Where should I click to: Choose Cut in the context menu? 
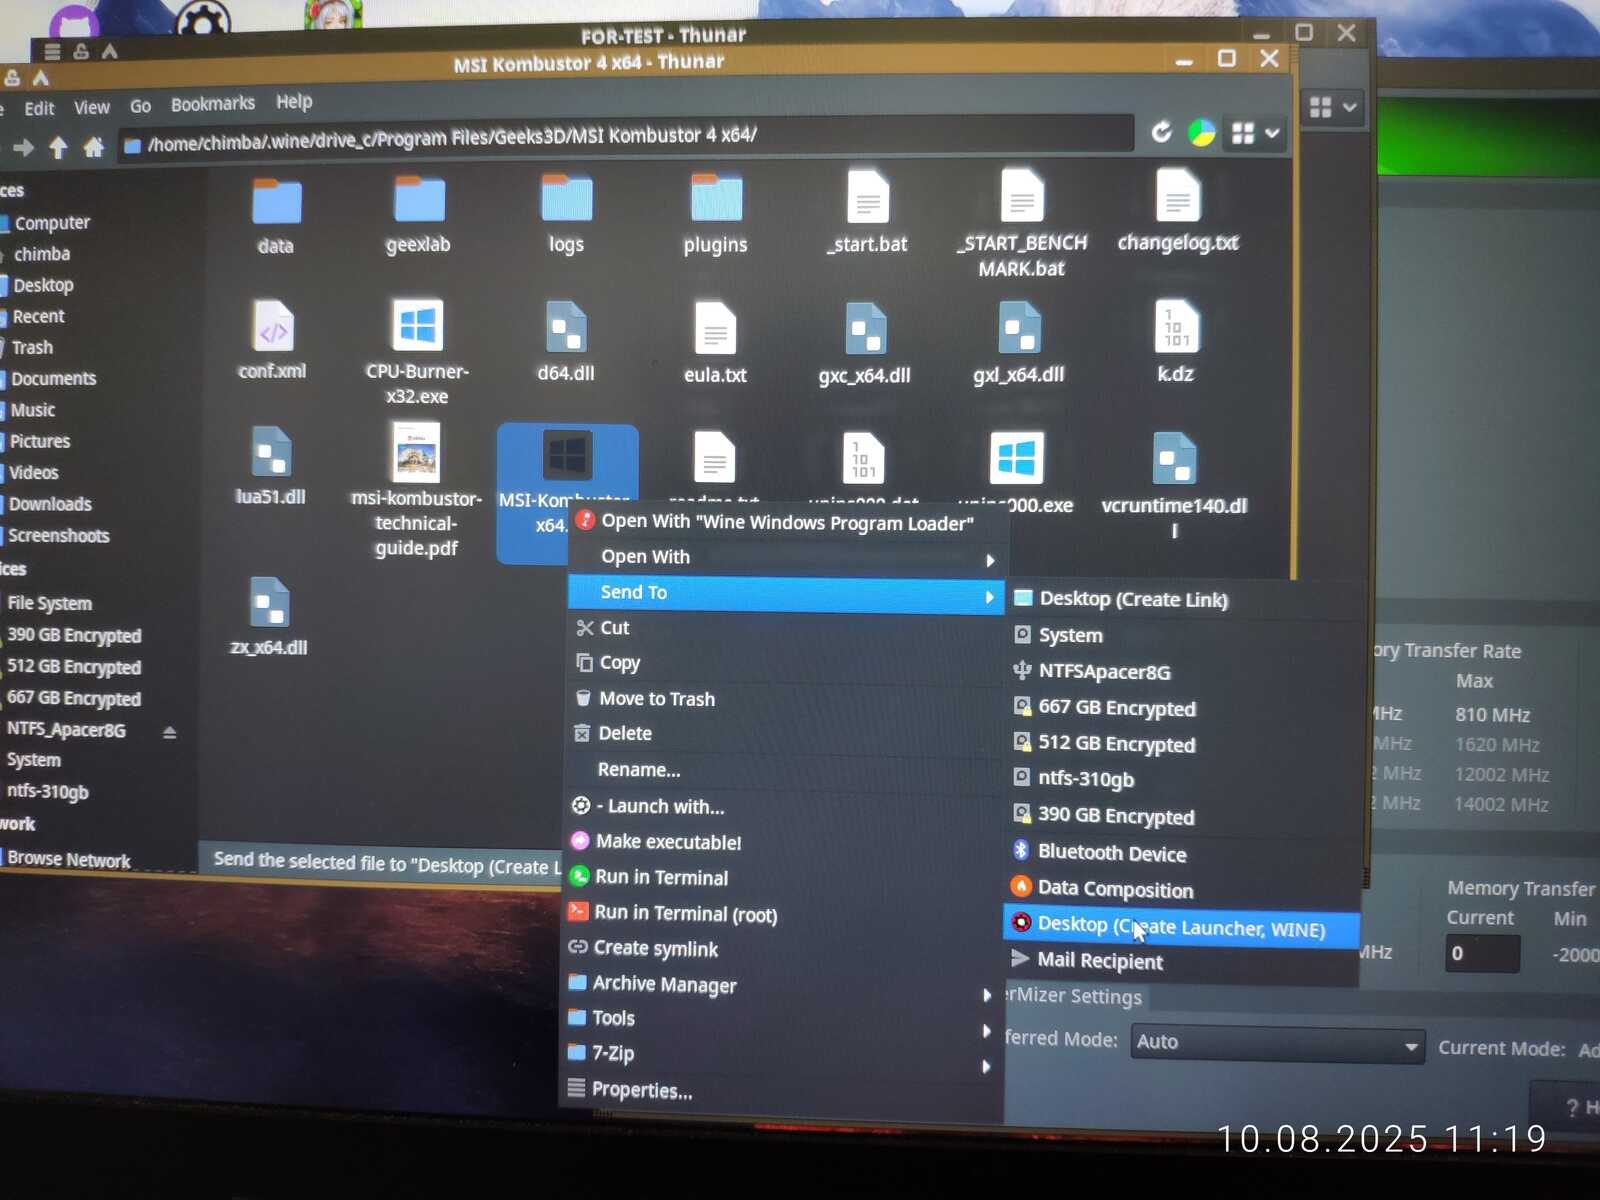click(x=785, y=629)
